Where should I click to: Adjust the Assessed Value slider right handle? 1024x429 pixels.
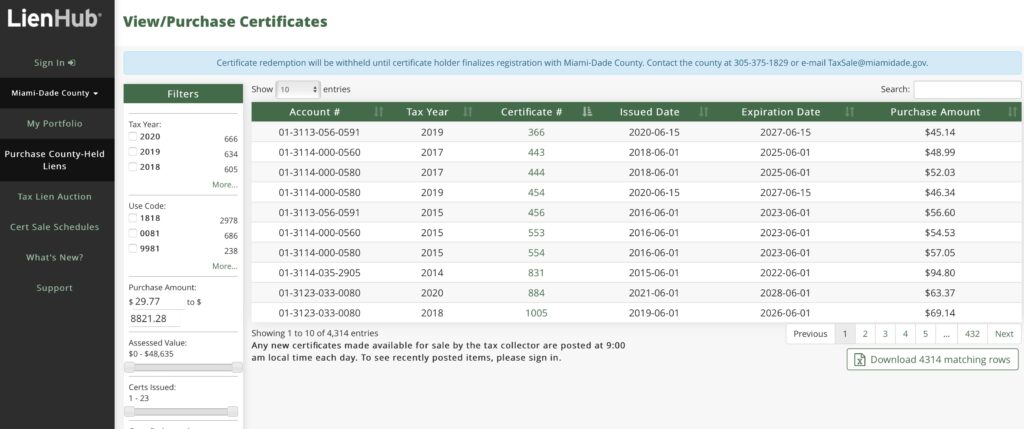coord(237,368)
